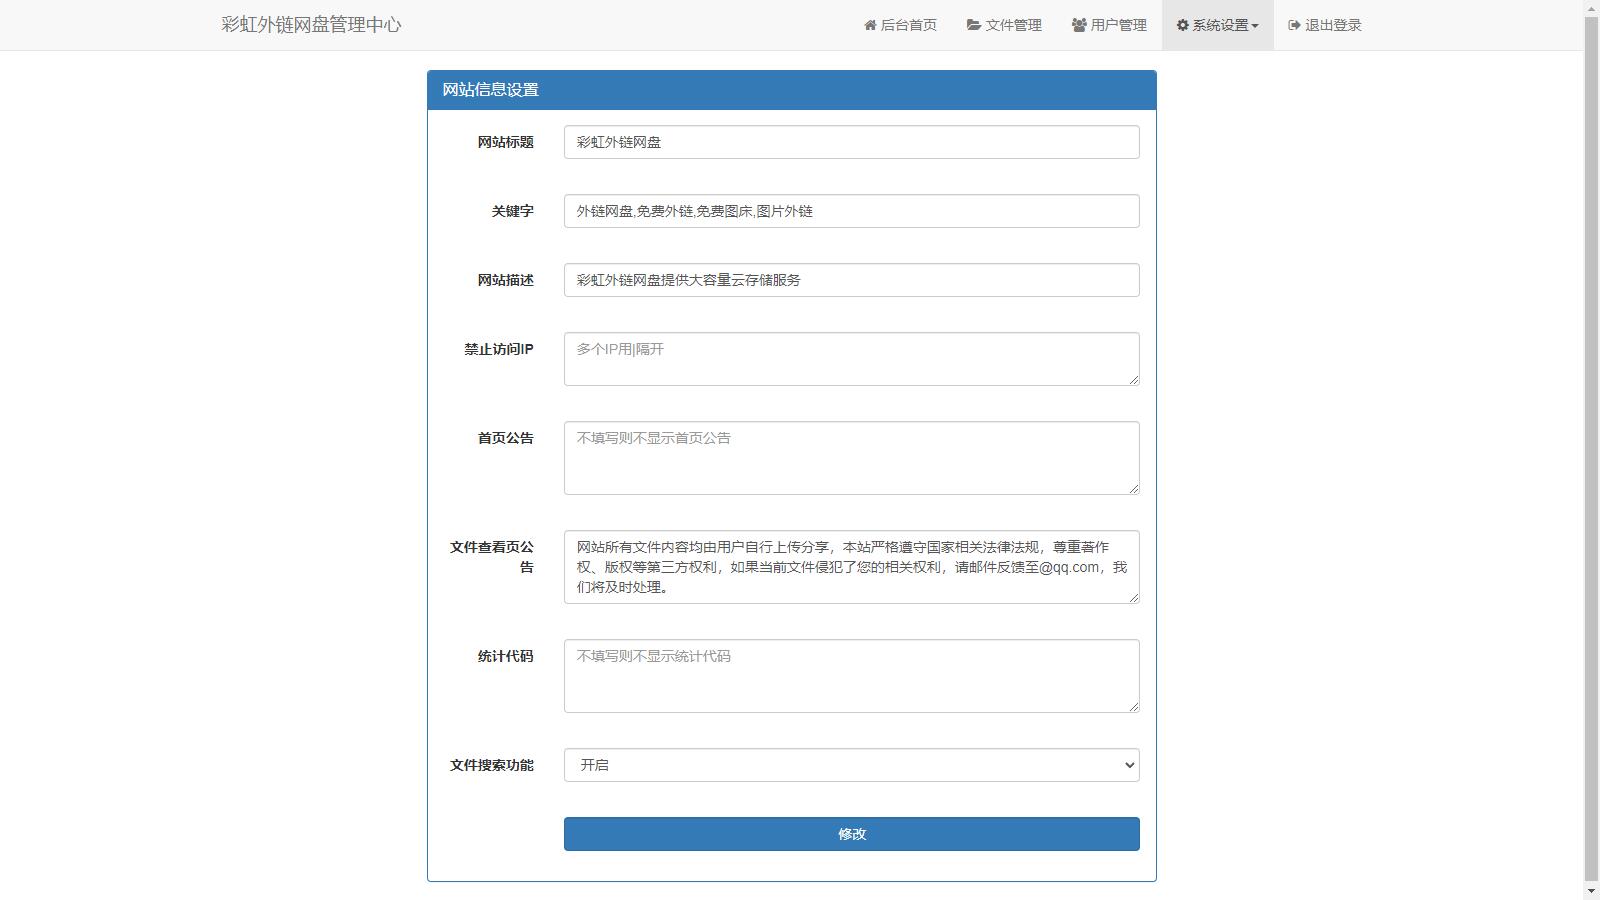Open the 彩虹外链网盘管理中心 brand link
The height and width of the screenshot is (900, 1600).
tap(311, 25)
